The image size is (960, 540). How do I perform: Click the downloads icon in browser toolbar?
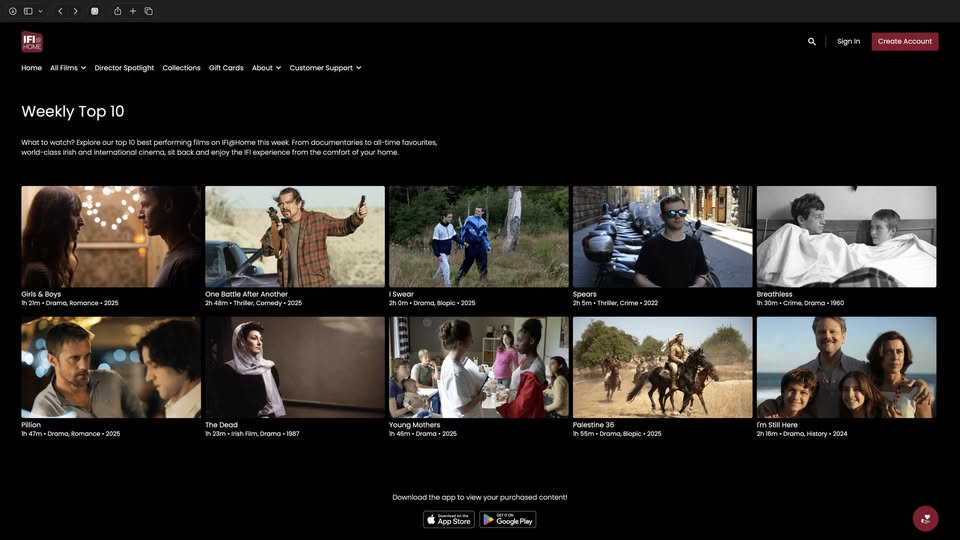[x=12, y=11]
